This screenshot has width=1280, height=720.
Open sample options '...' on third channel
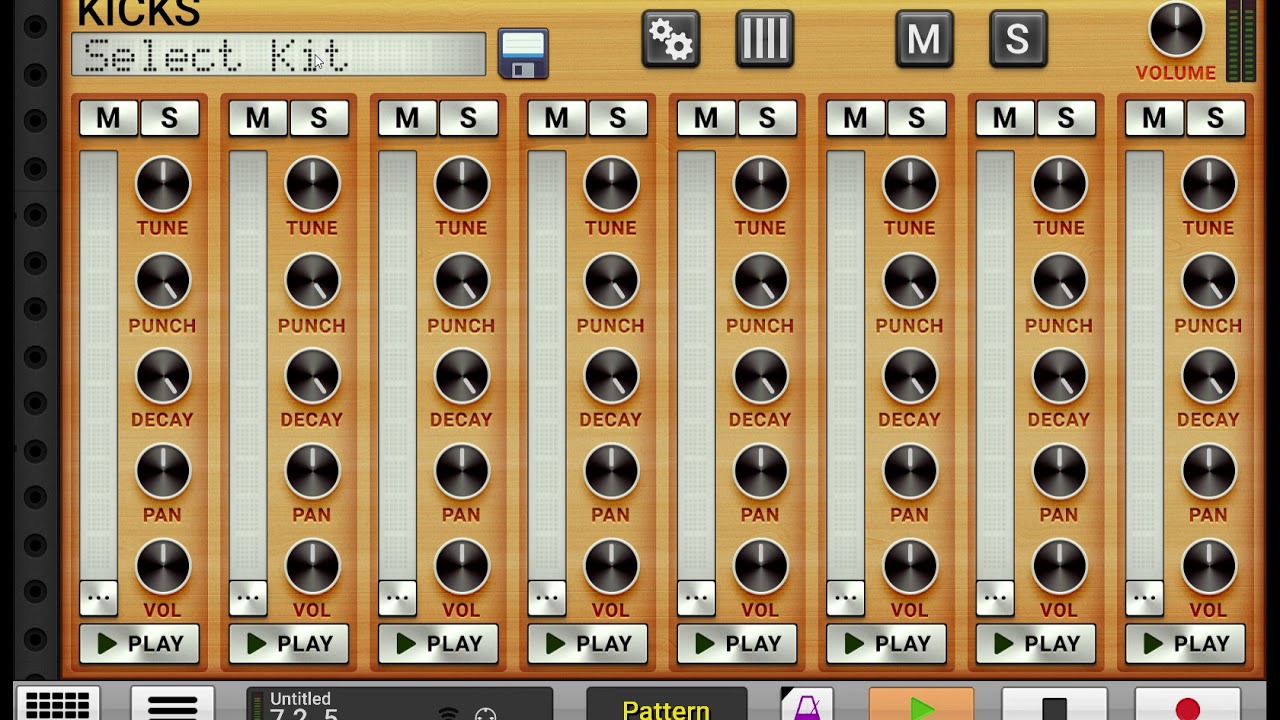tap(397, 597)
